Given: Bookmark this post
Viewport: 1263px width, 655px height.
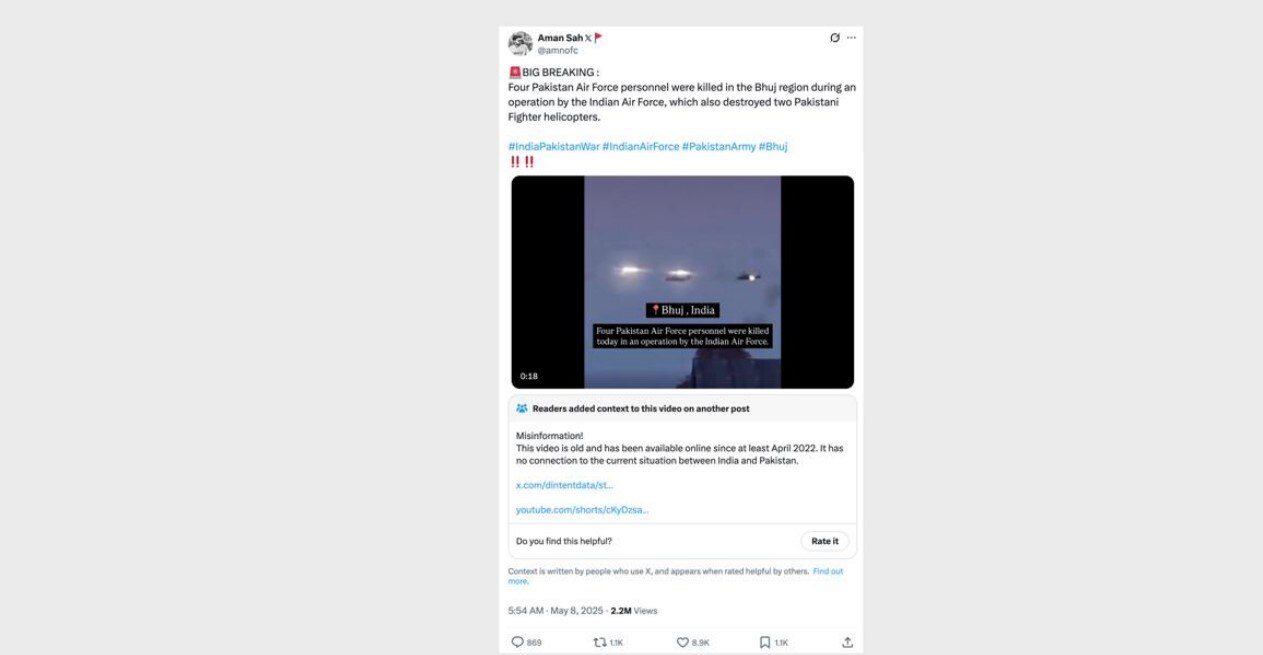Looking at the screenshot, I should pos(765,642).
